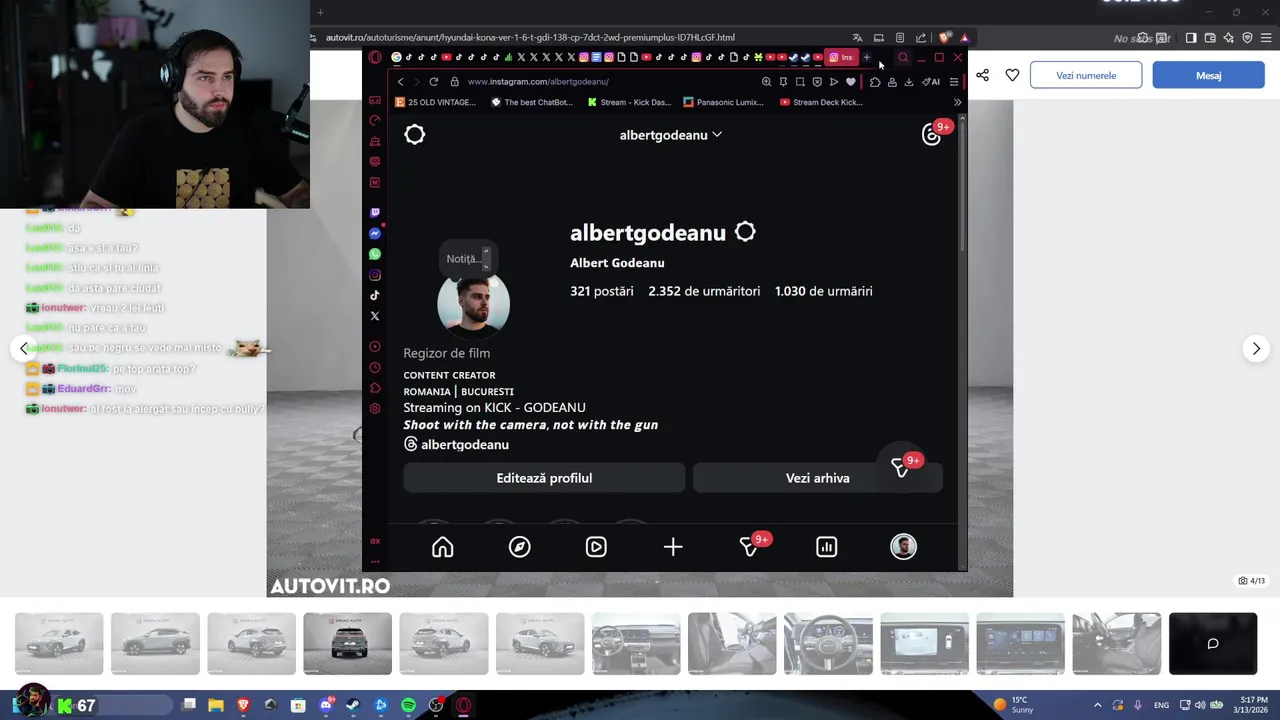
Task: Click the Instagram create plus icon
Action: tap(673, 547)
